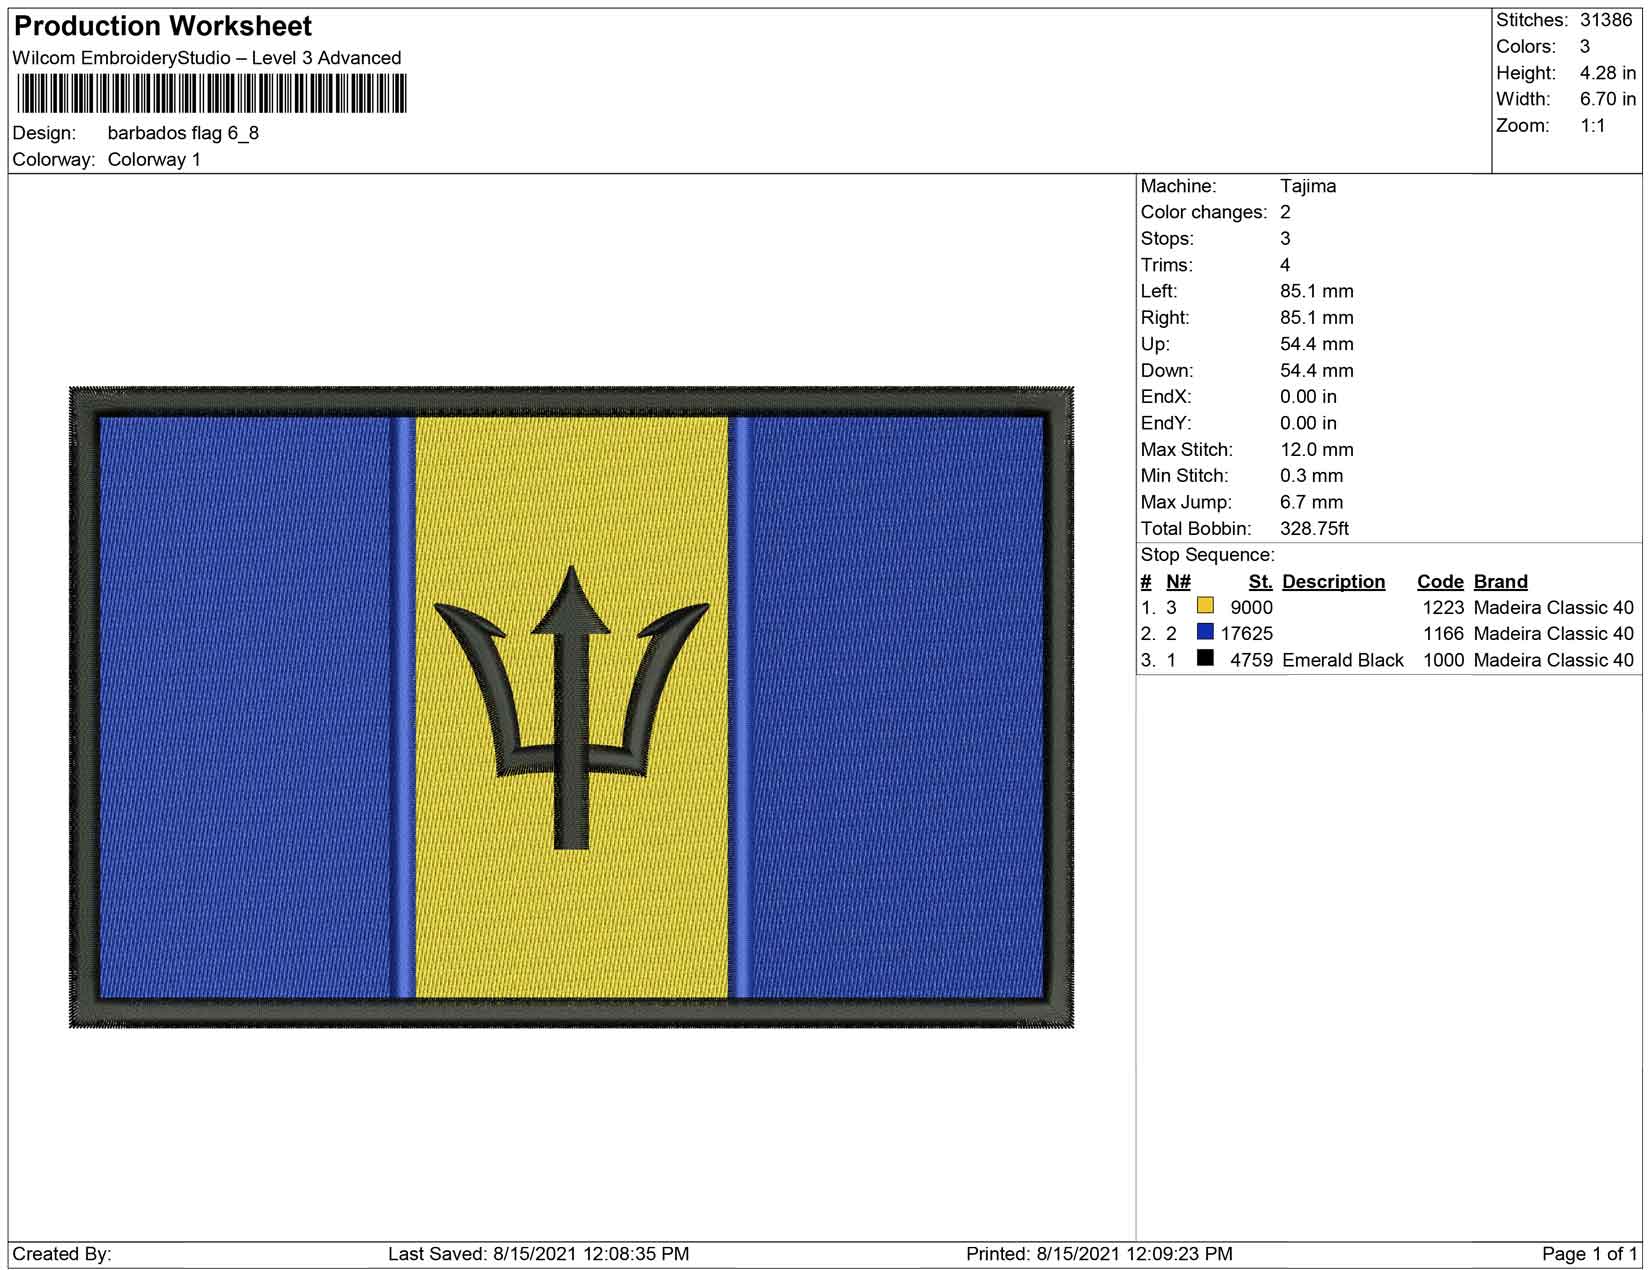Click the 'Code' column header
1650x1270 pixels.
pos(1440,582)
